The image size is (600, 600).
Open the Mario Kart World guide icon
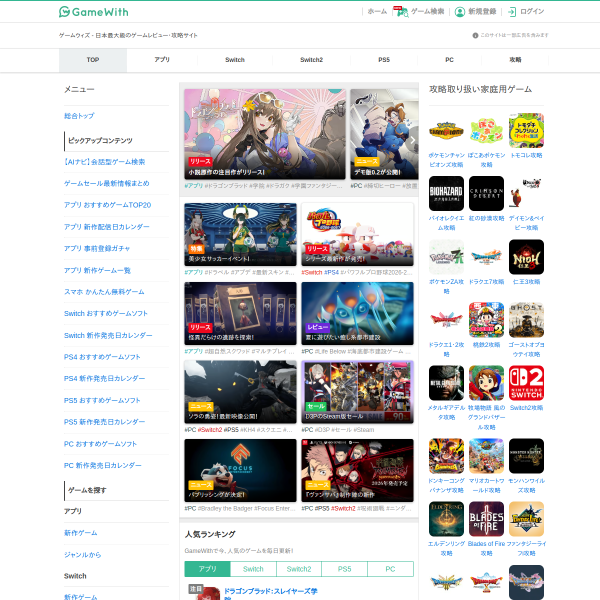point(486,456)
